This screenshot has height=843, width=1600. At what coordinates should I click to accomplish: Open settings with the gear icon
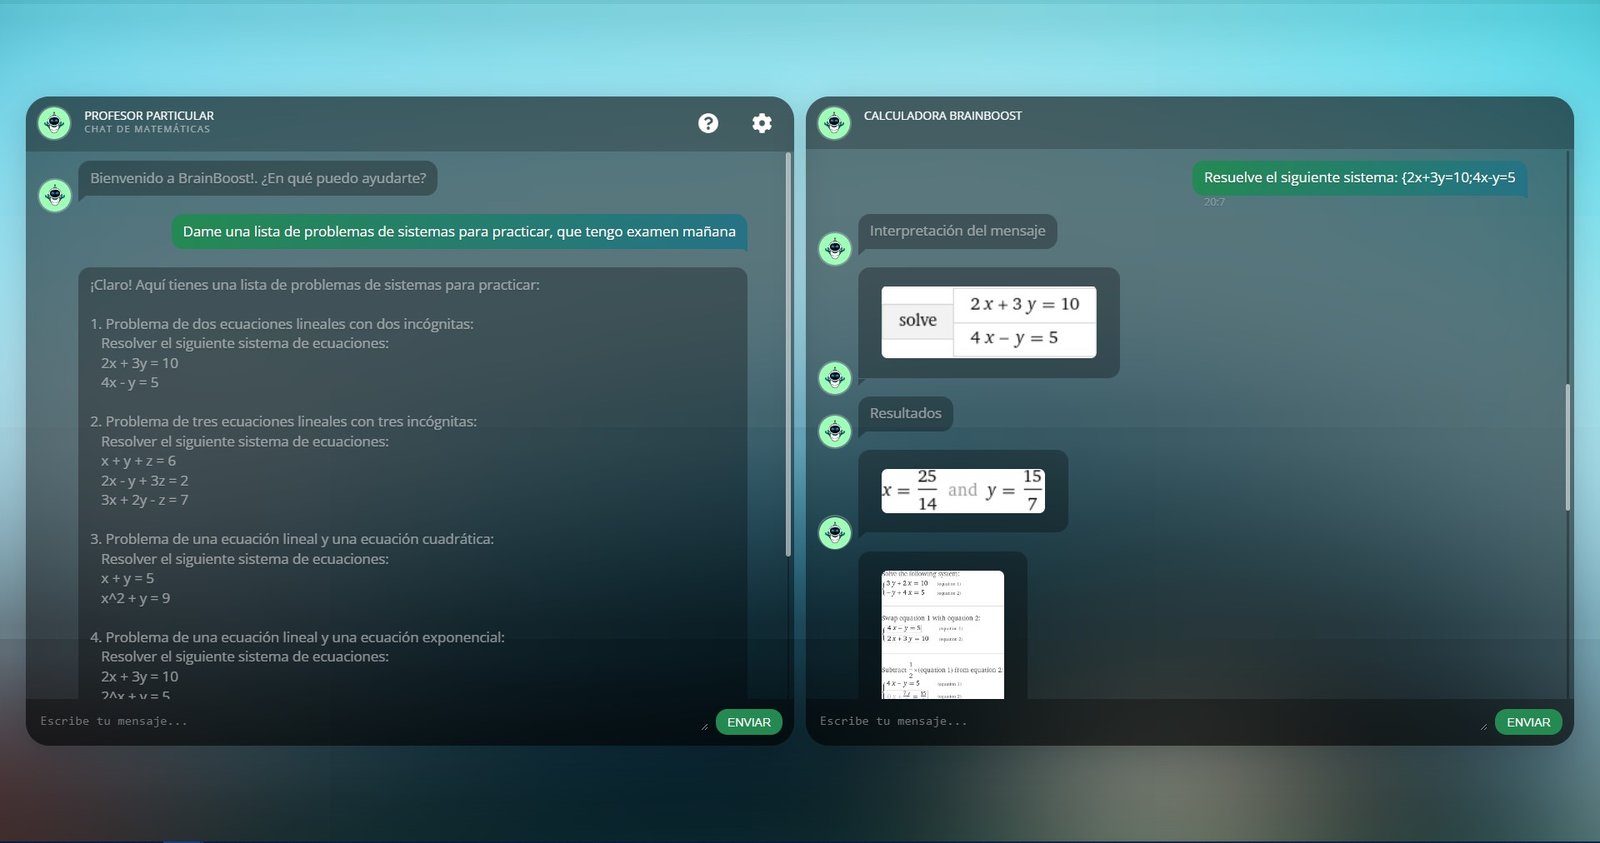pyautogui.click(x=762, y=123)
